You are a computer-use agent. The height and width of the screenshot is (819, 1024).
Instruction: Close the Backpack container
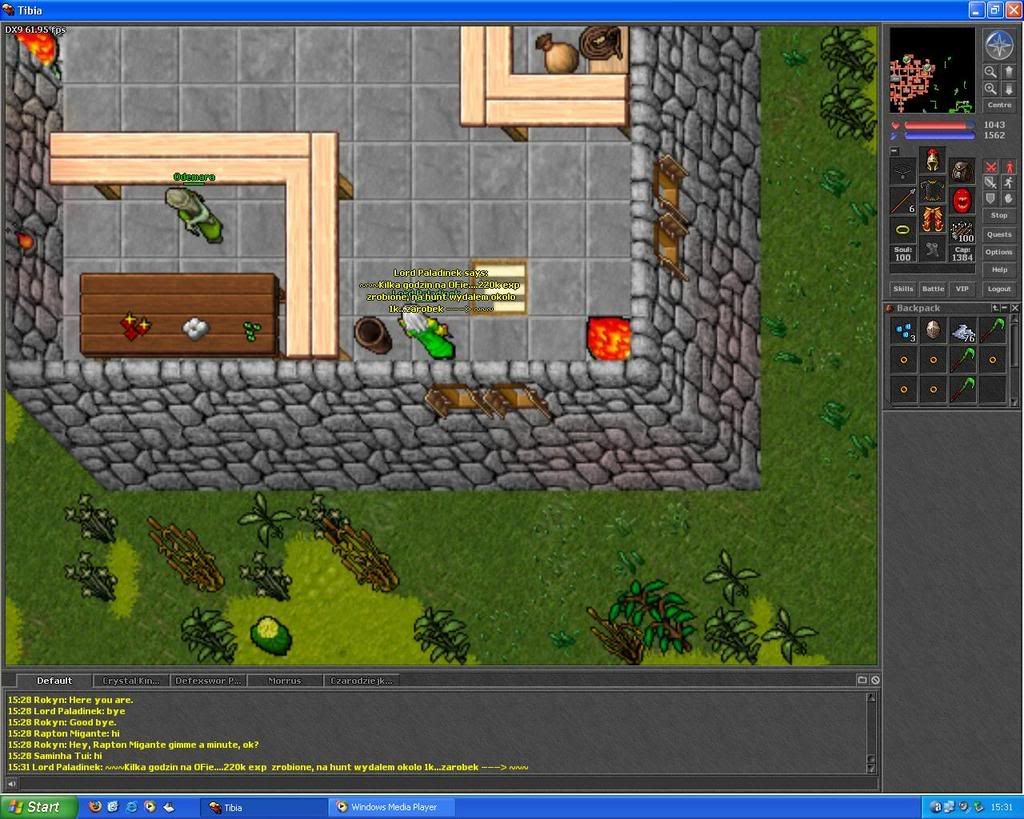coord(1014,308)
